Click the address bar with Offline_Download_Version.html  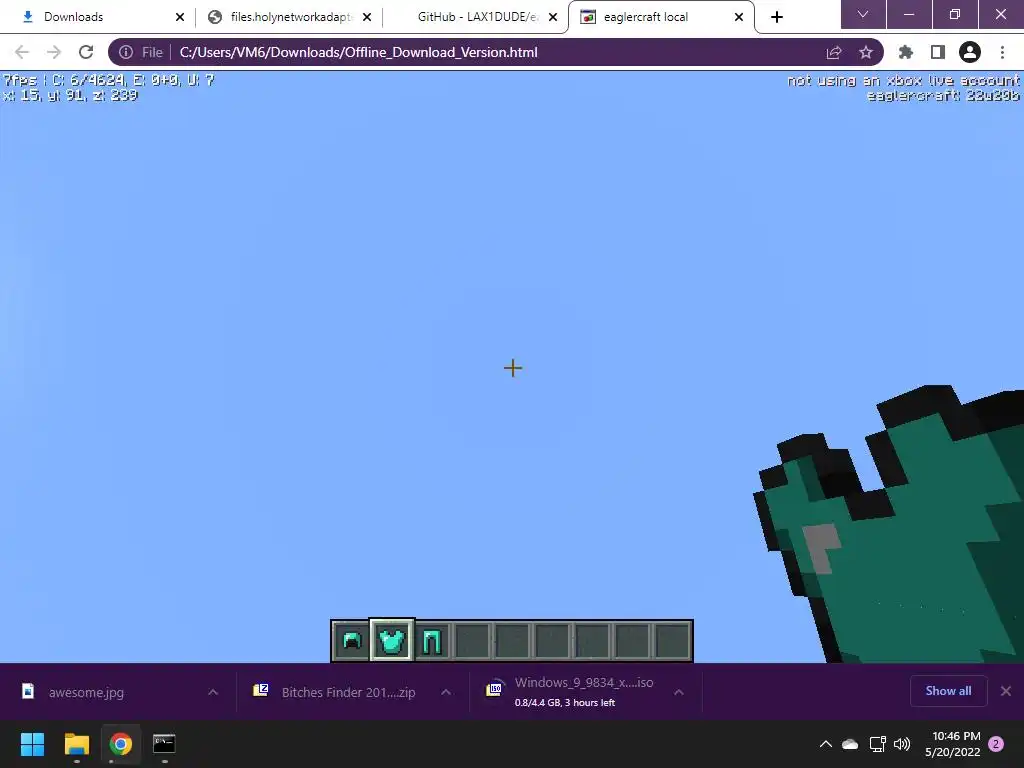pyautogui.click(x=496, y=52)
